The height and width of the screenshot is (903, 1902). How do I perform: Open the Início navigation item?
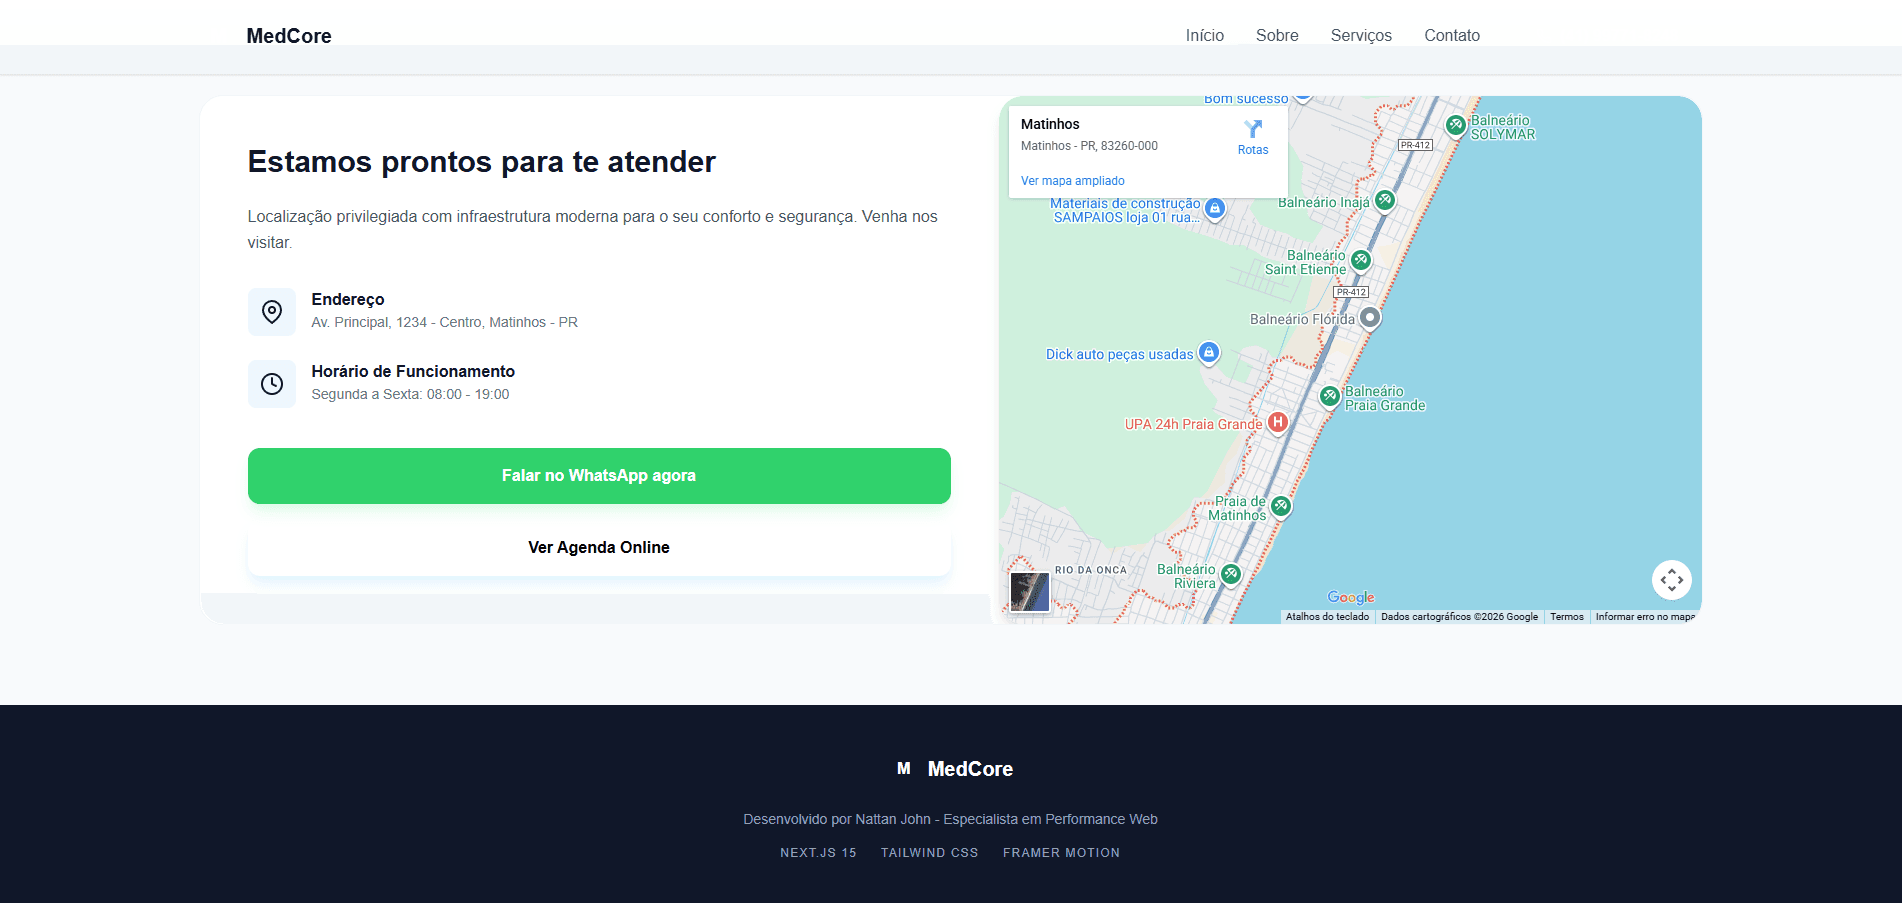(x=1204, y=35)
